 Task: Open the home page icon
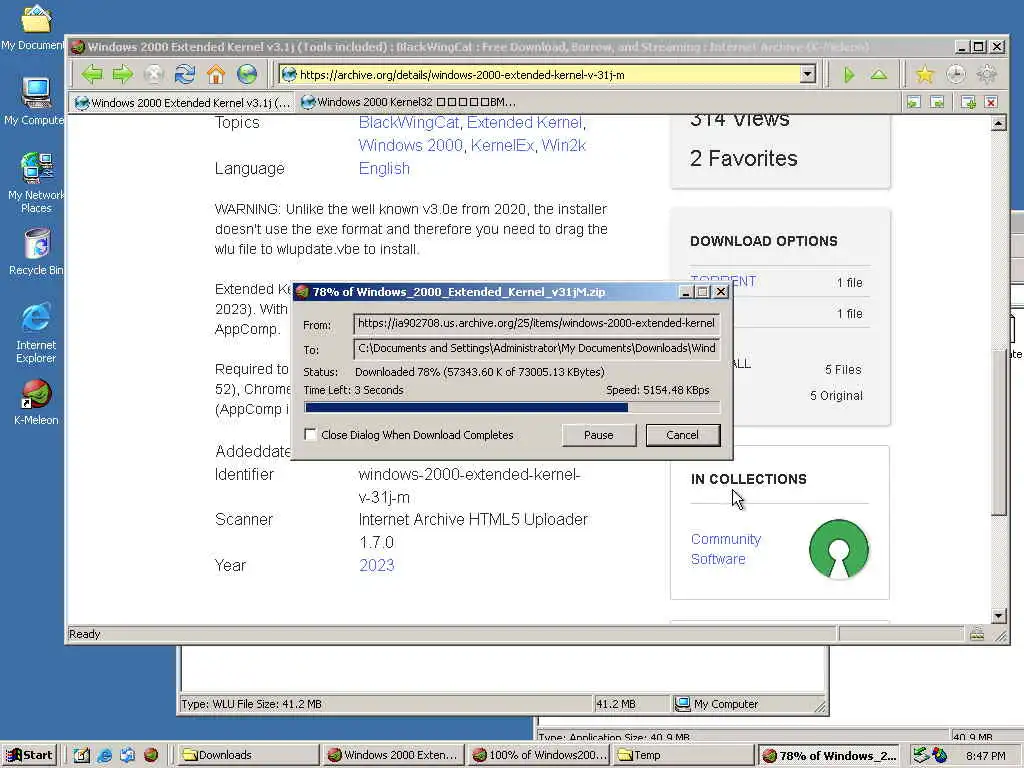[216, 74]
